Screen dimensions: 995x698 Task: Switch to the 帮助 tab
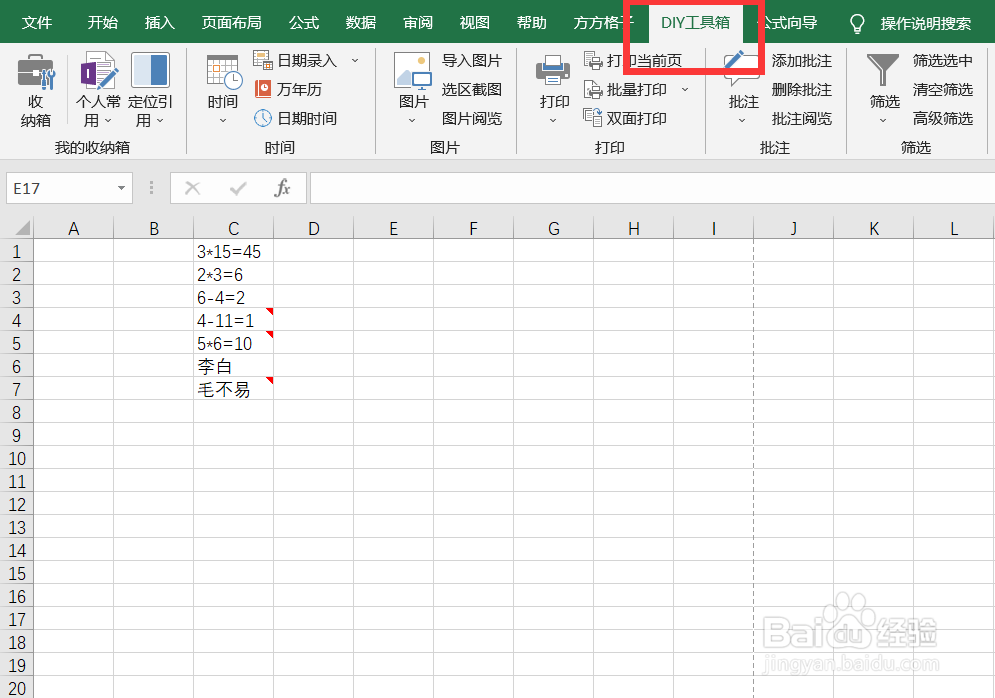coord(532,23)
